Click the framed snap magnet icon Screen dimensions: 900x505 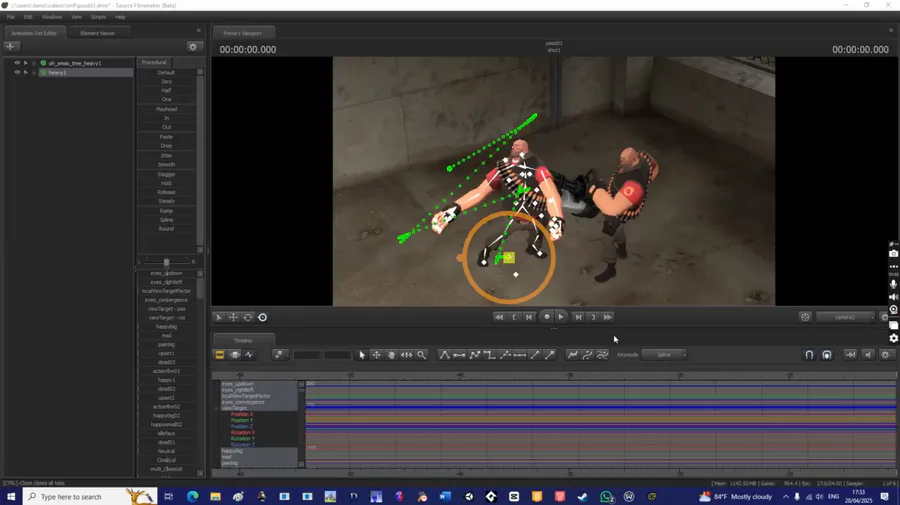coord(827,355)
